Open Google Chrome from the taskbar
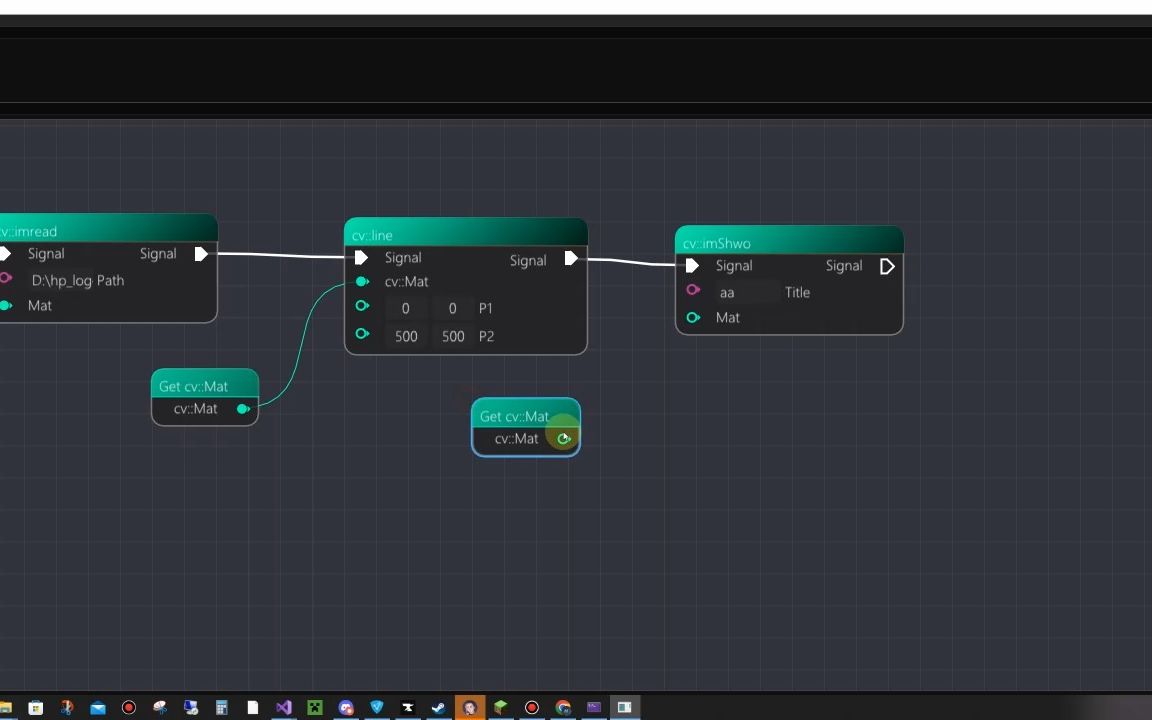 tap(563, 708)
